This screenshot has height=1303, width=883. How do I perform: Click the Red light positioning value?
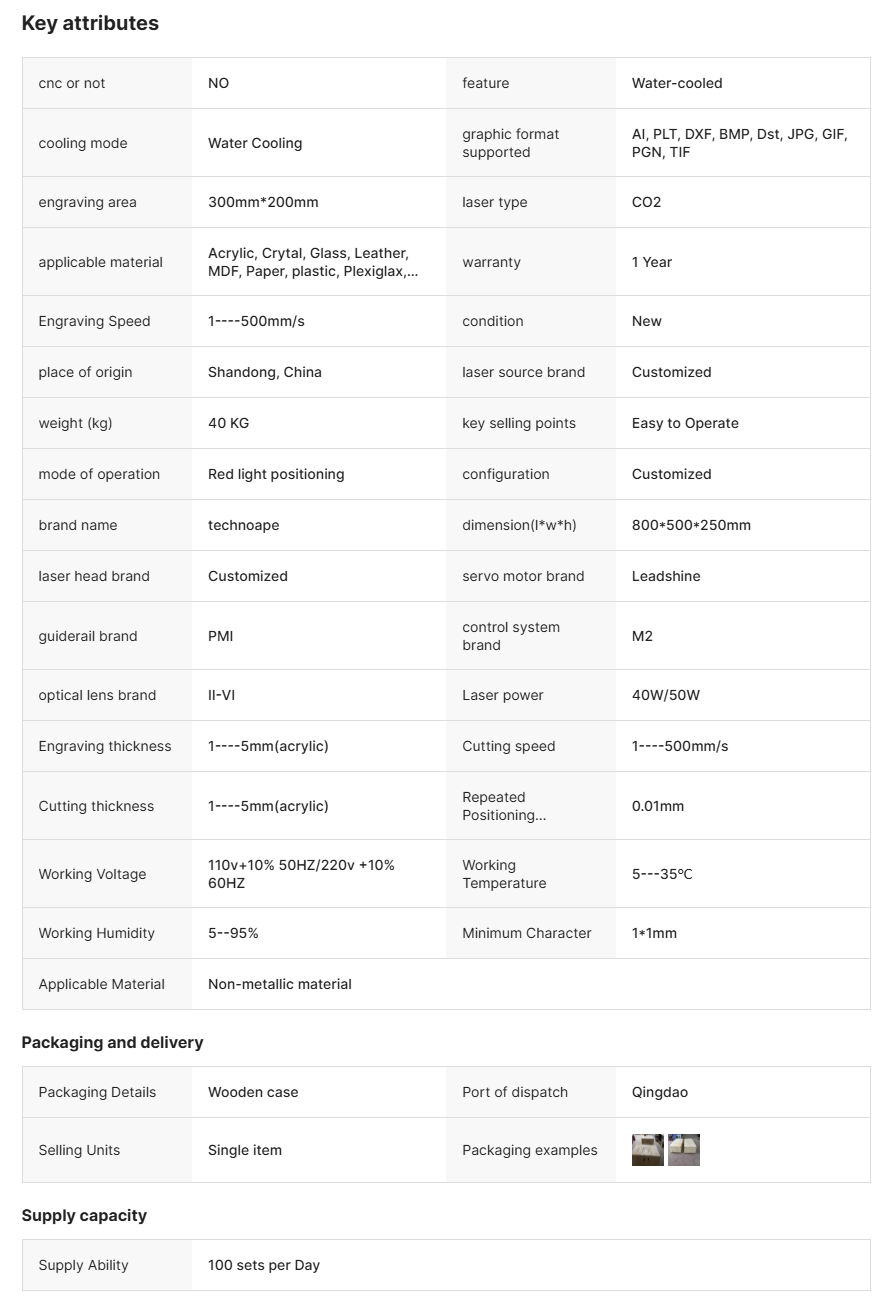(276, 474)
